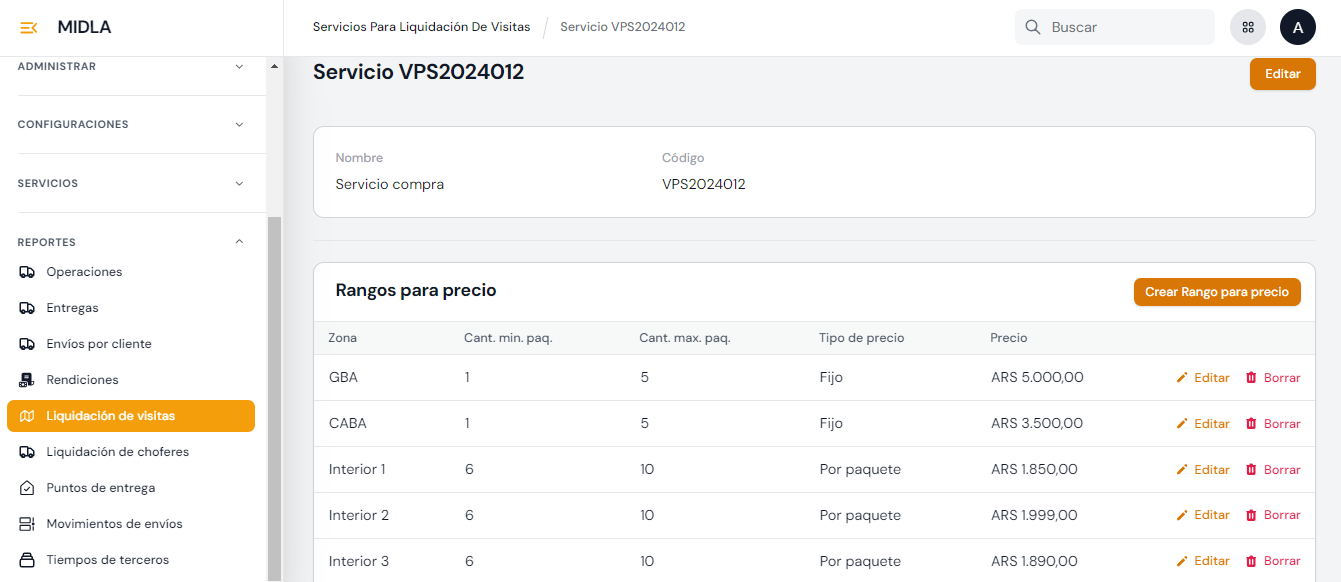
Task: Expand the ADMINISTRAR section
Action: click(239, 67)
